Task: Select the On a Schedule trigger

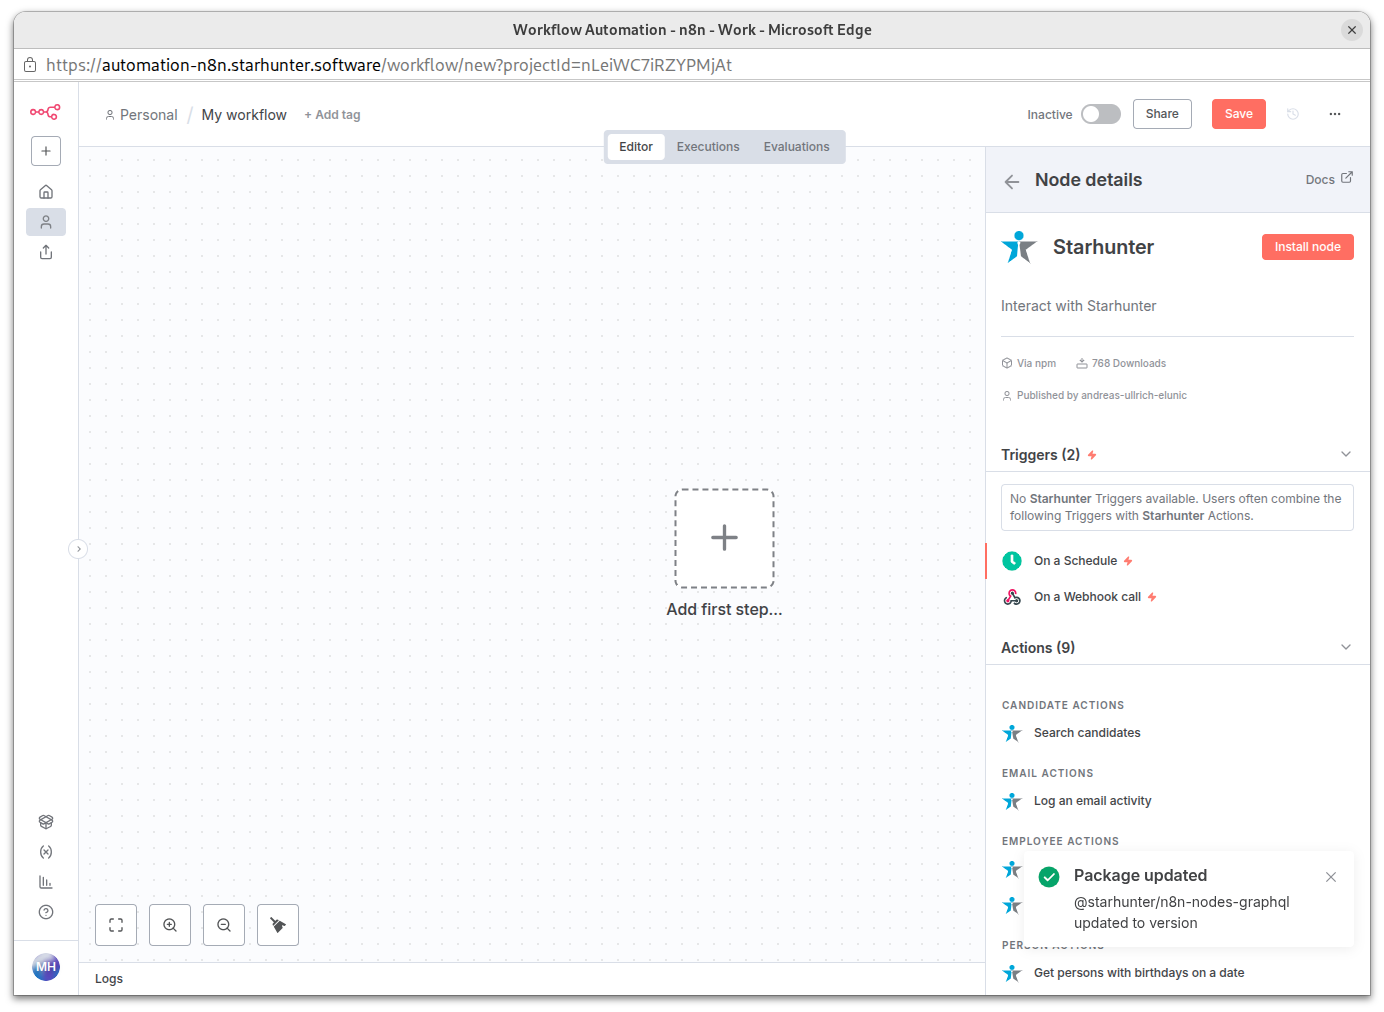Action: 1178,561
